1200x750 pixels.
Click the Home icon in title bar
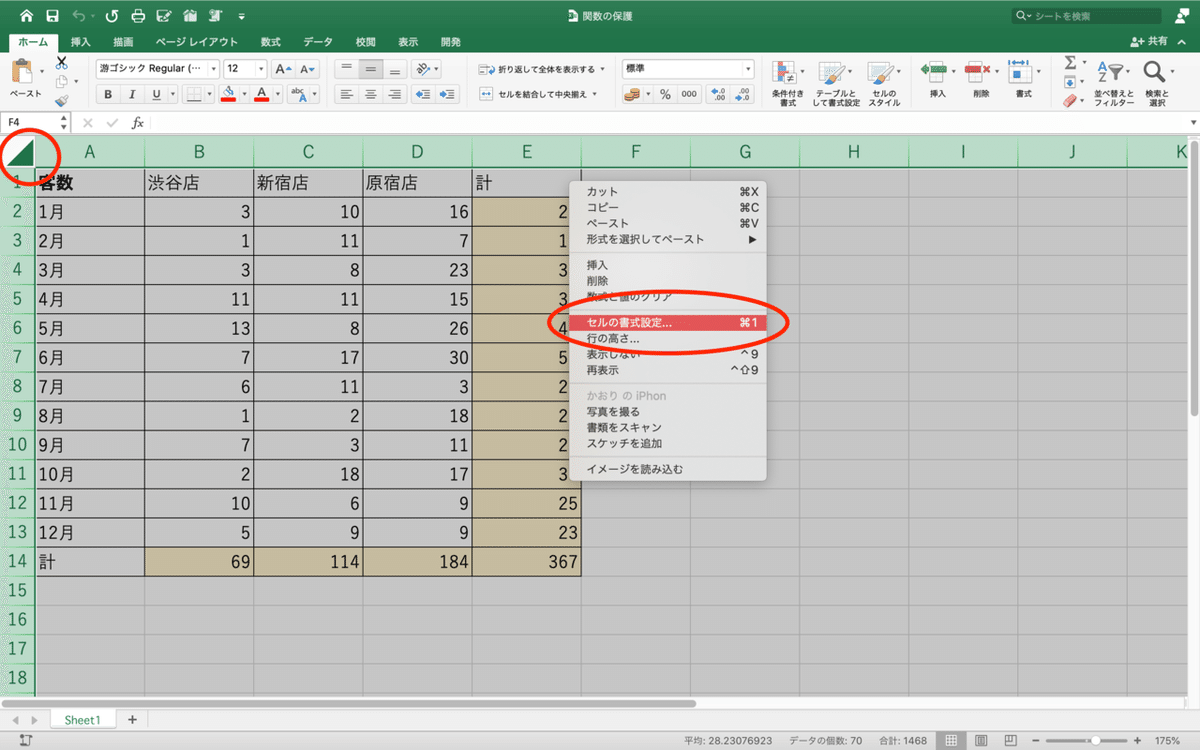[26, 16]
